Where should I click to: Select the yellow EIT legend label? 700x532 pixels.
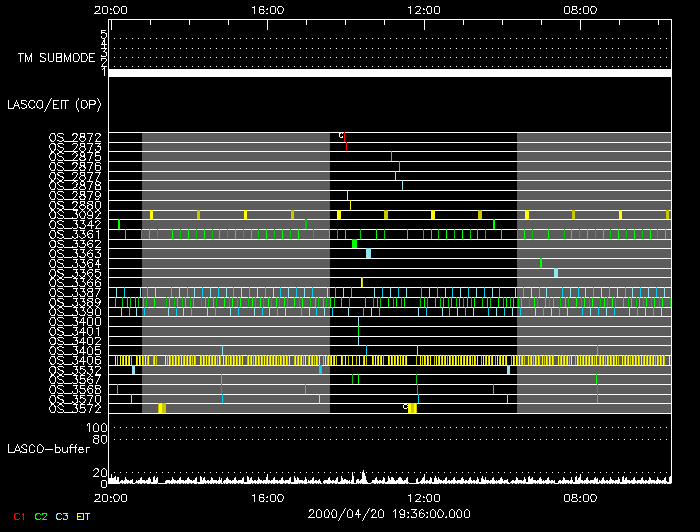point(83,516)
